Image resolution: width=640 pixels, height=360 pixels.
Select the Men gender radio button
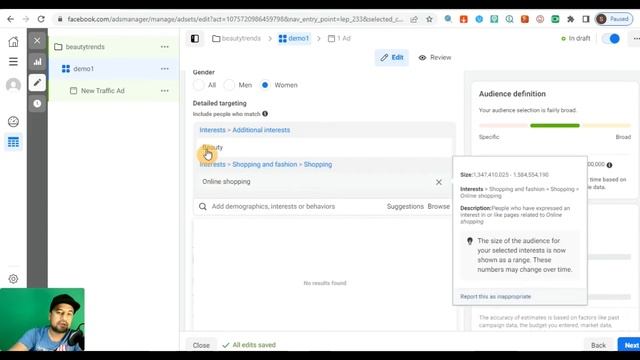[x=229, y=85]
